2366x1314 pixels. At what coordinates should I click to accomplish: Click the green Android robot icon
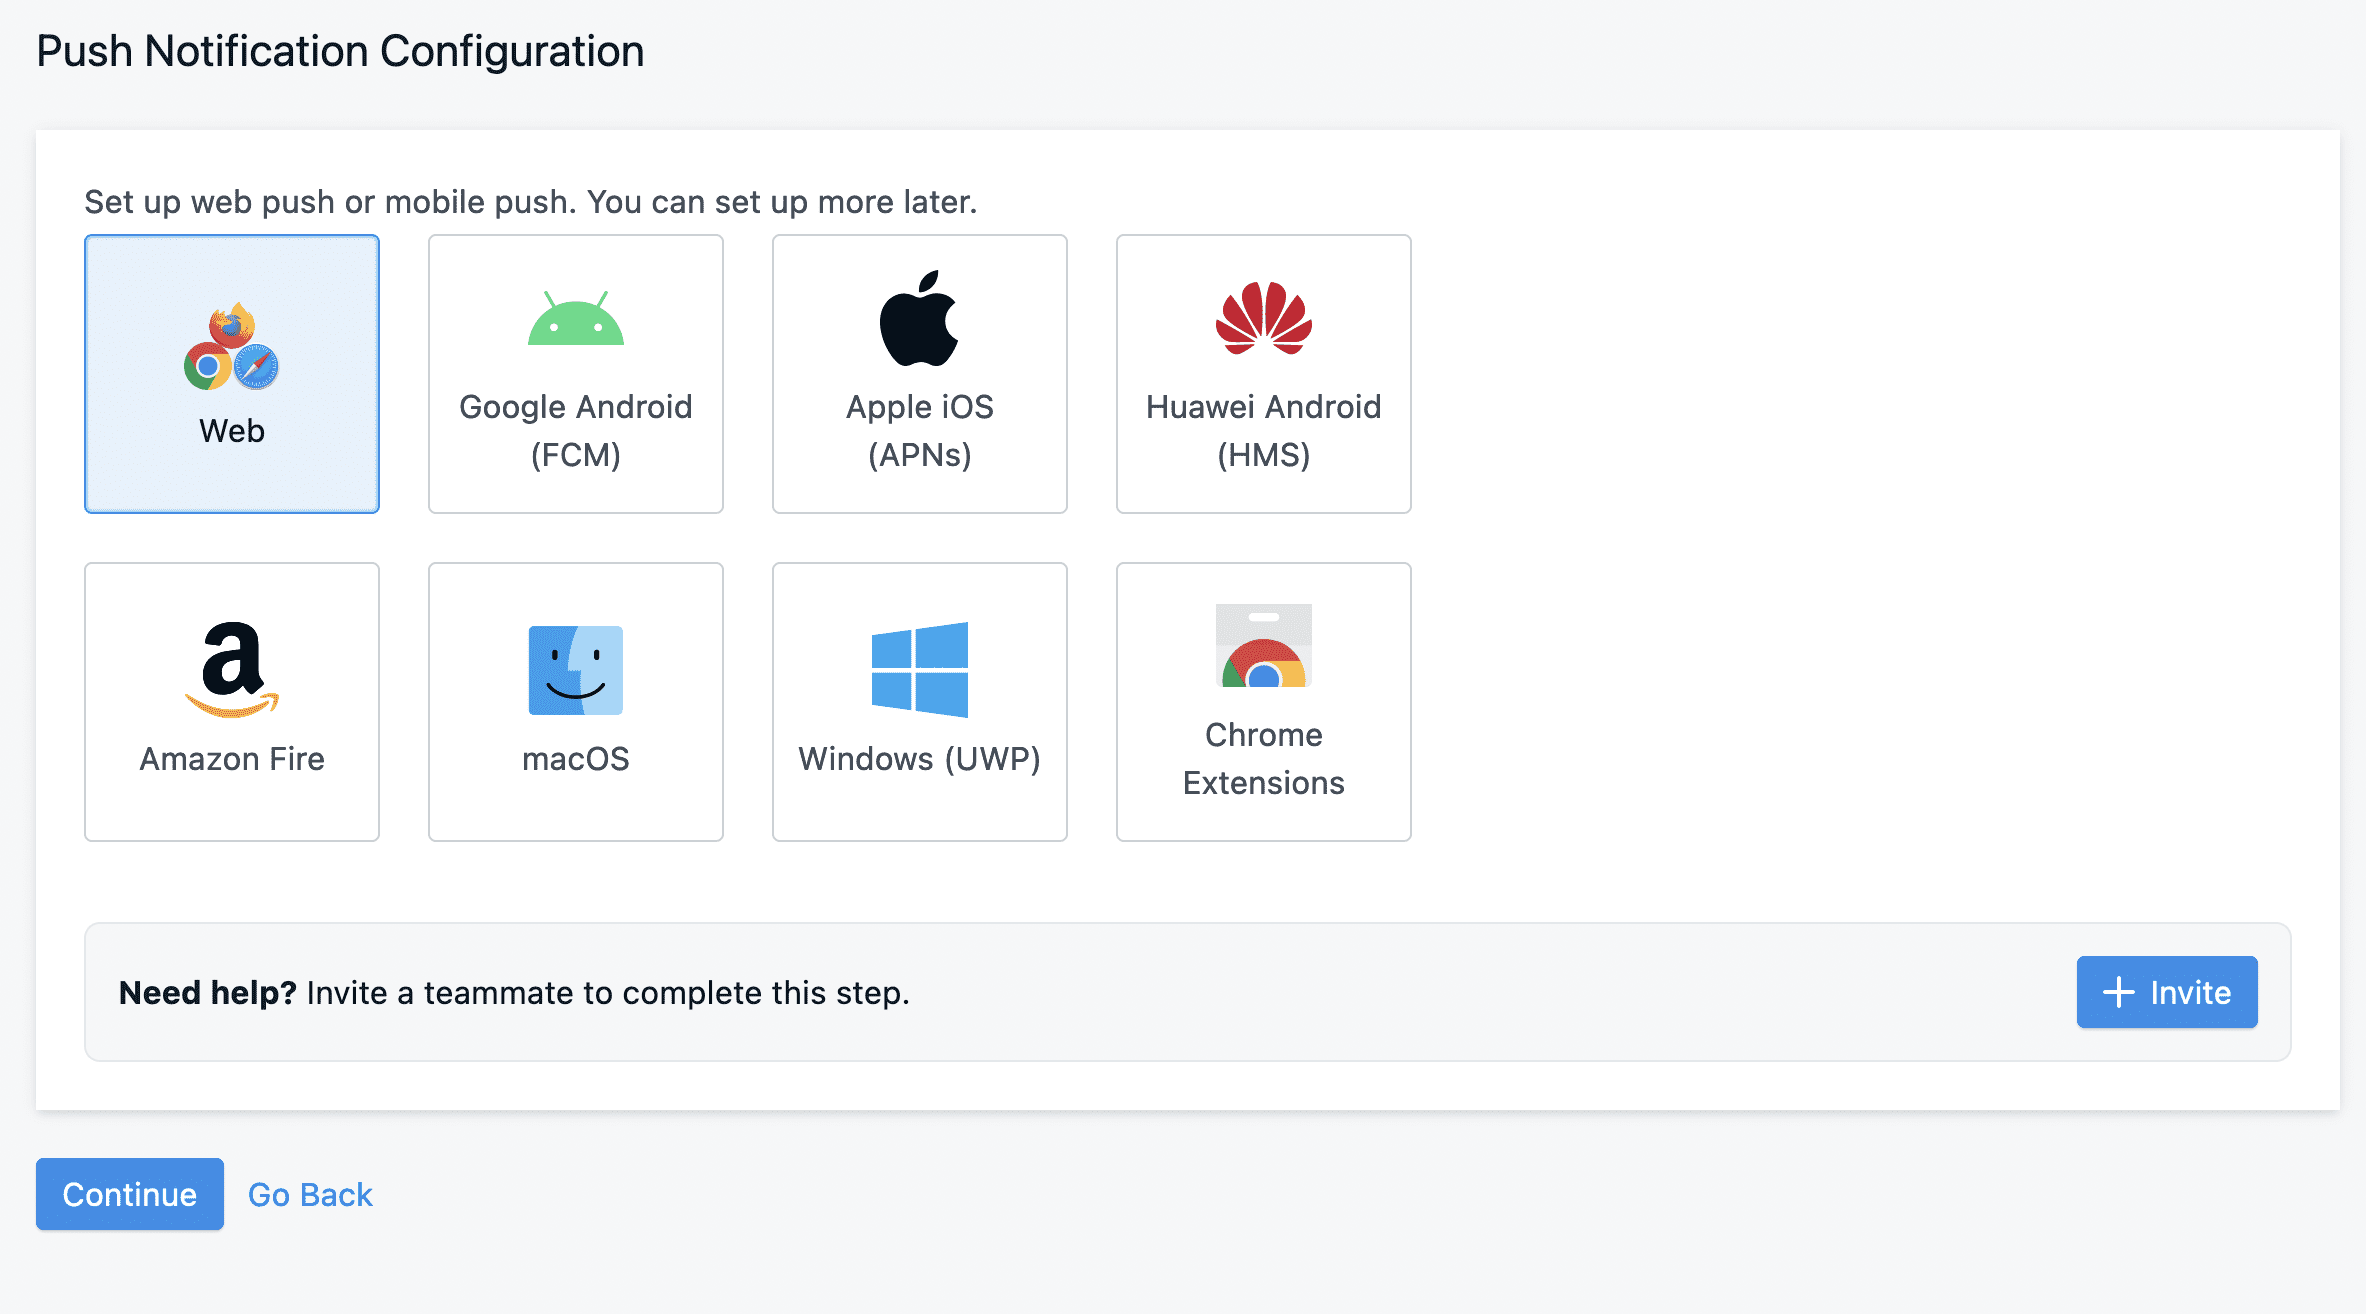pos(575,319)
